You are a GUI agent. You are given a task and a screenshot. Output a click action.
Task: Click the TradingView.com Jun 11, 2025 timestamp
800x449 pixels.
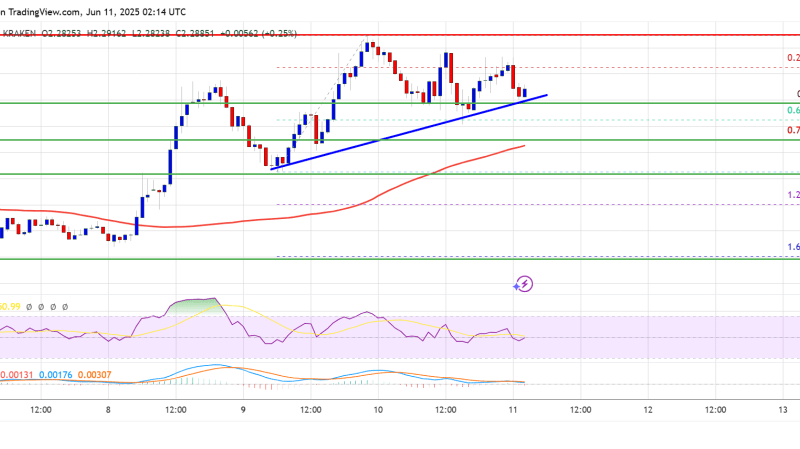(93, 12)
